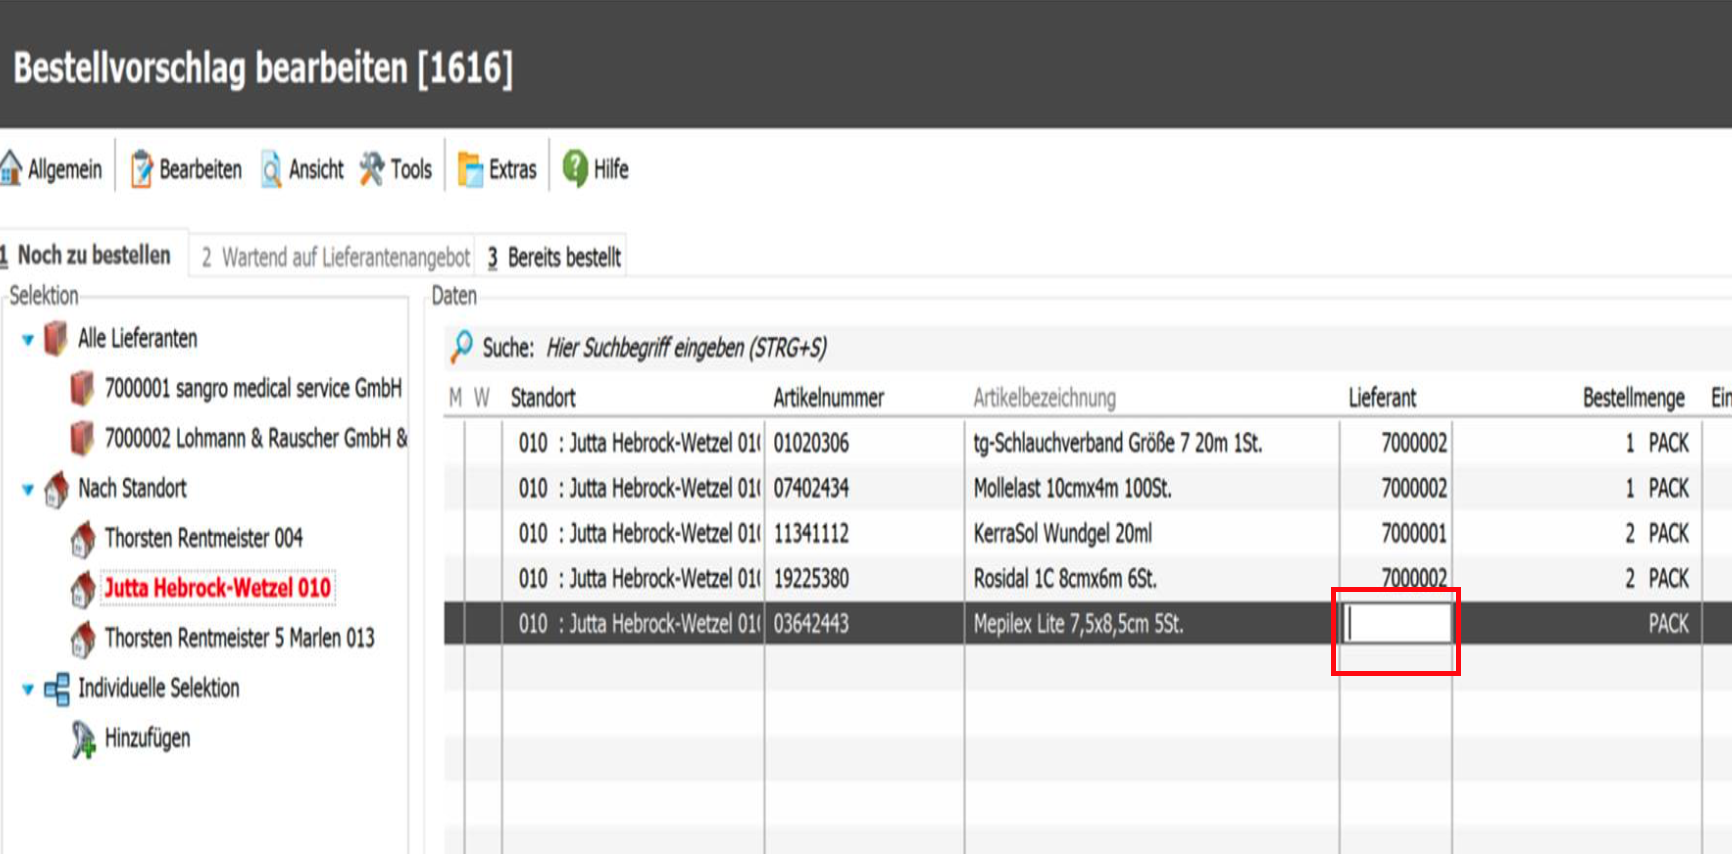
Task: Click the Allgemein house icon
Action: (x=11, y=168)
